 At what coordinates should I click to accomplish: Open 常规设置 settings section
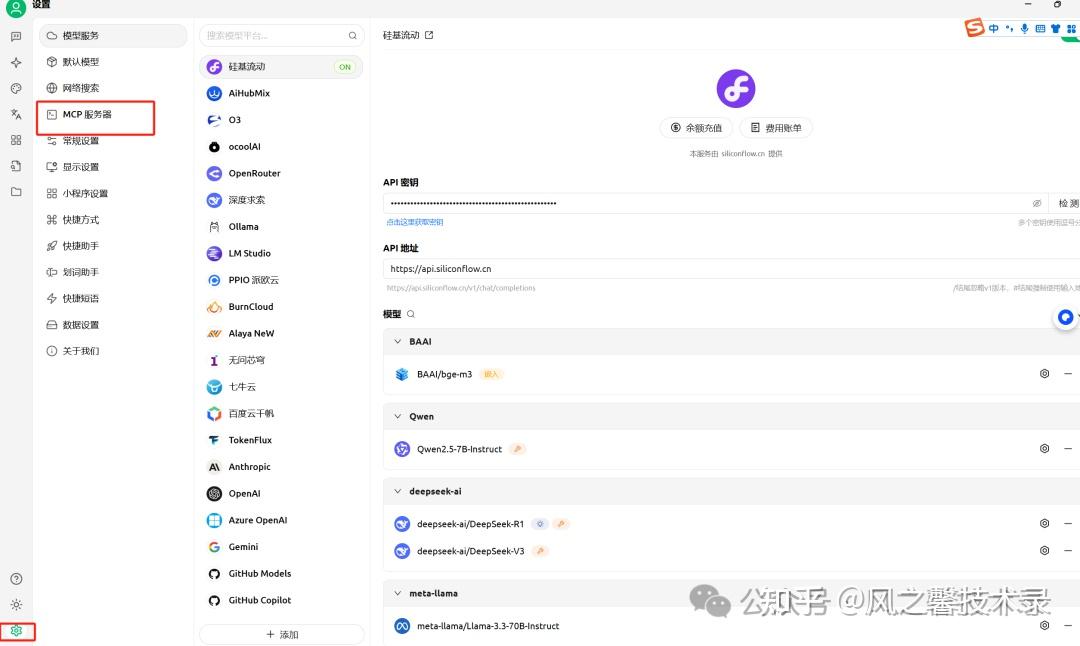point(113,140)
